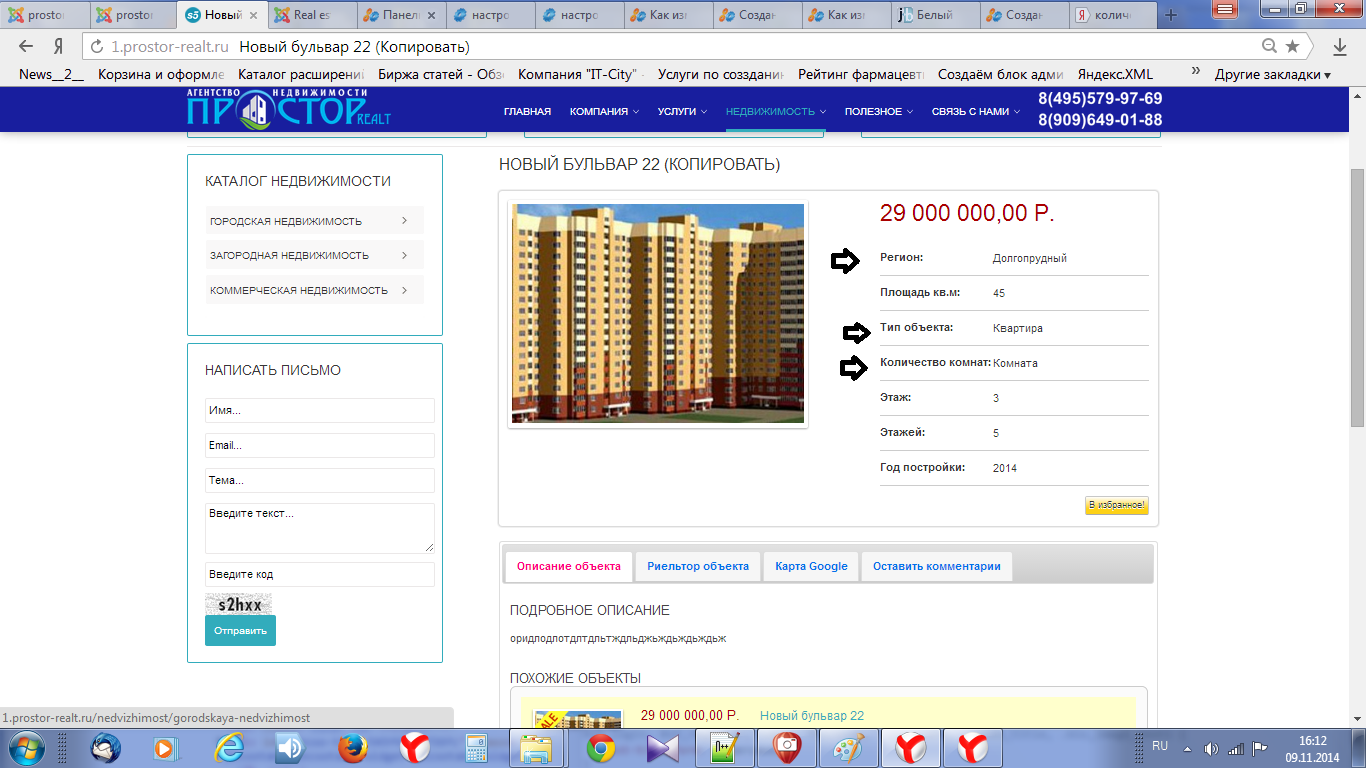Click the Email input field
Image resolution: width=1366 pixels, height=768 pixels.
coord(319,445)
